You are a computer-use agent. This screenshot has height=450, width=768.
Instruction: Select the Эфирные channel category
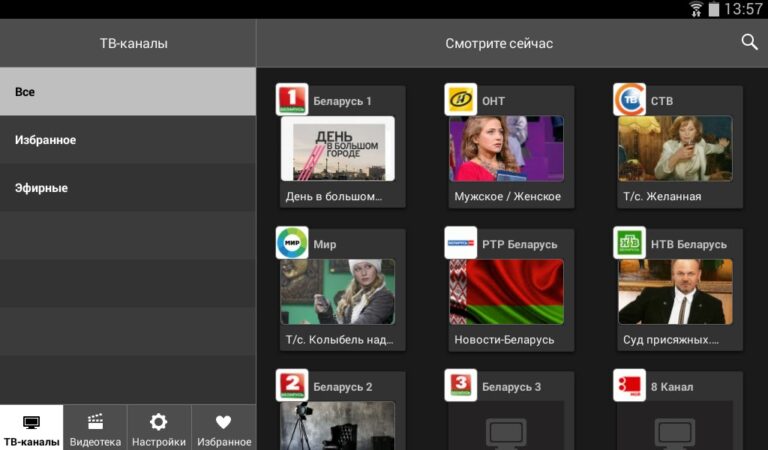(x=128, y=188)
